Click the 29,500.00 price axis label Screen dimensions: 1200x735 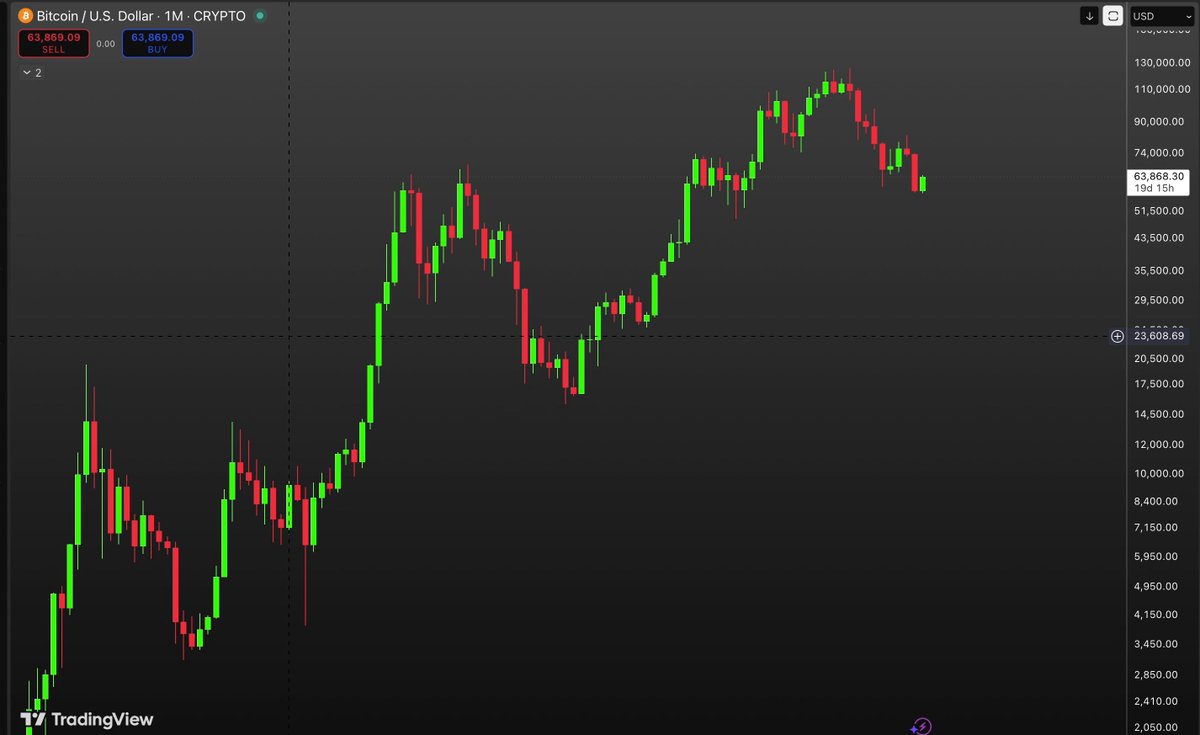pos(1159,300)
